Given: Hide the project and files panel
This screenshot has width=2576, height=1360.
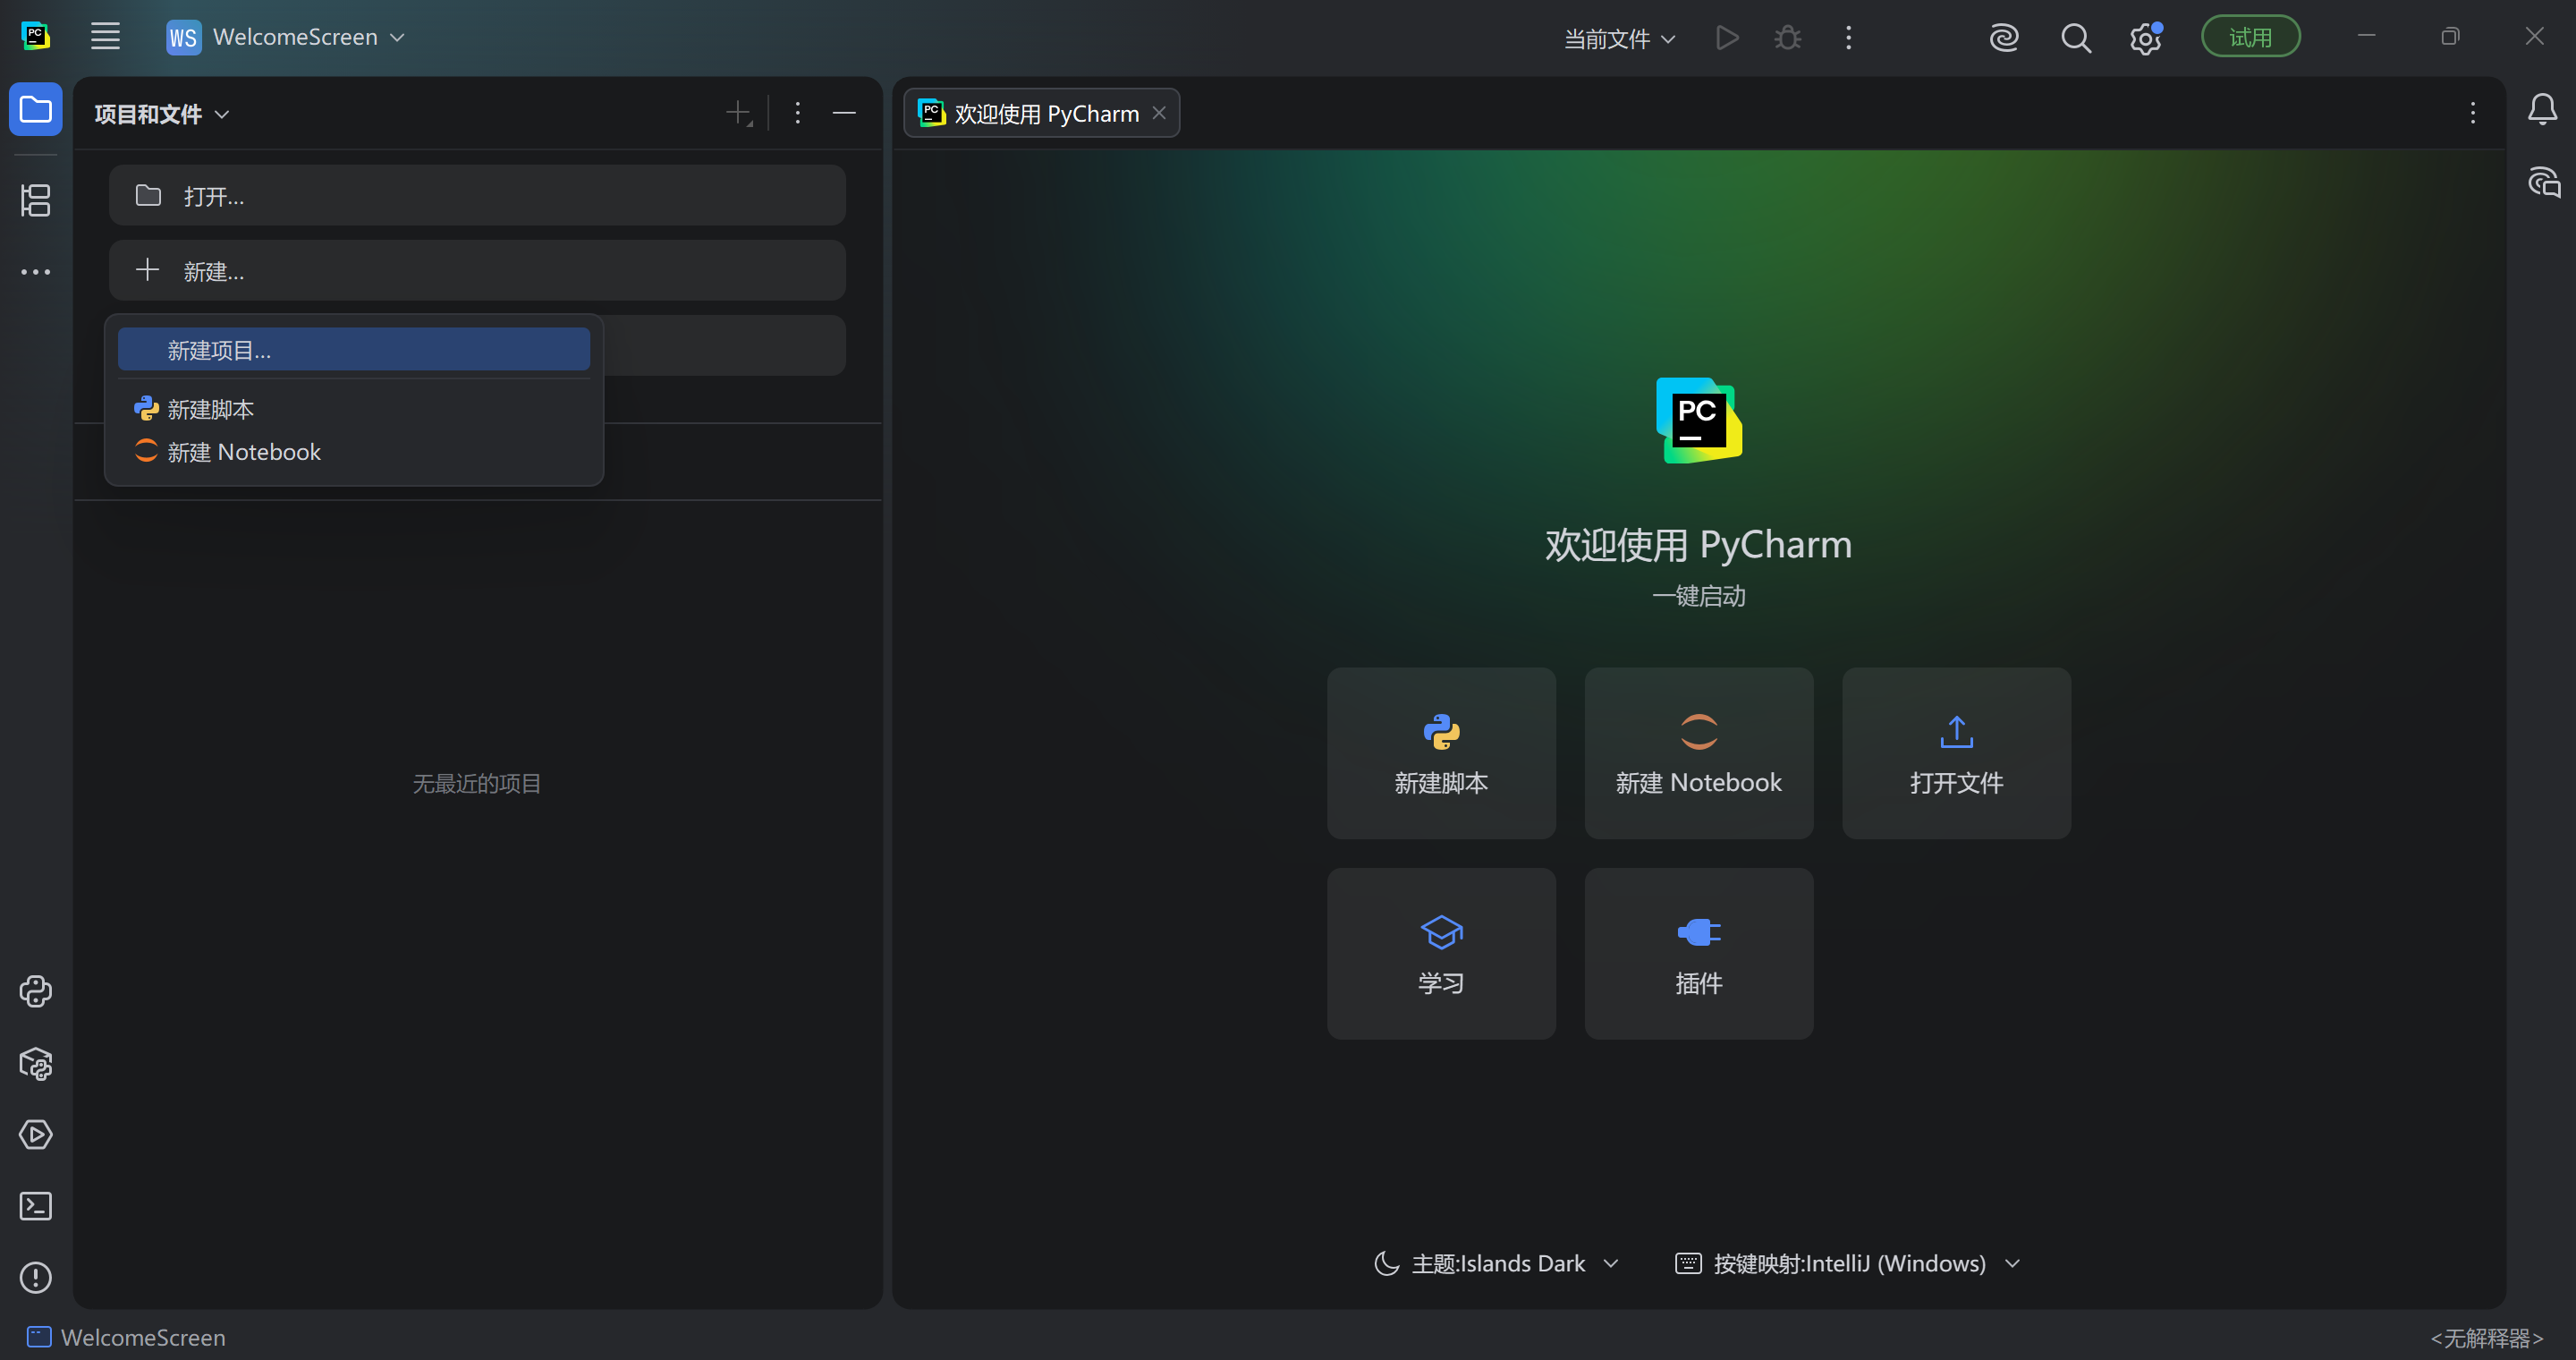Looking at the screenshot, I should 844,113.
